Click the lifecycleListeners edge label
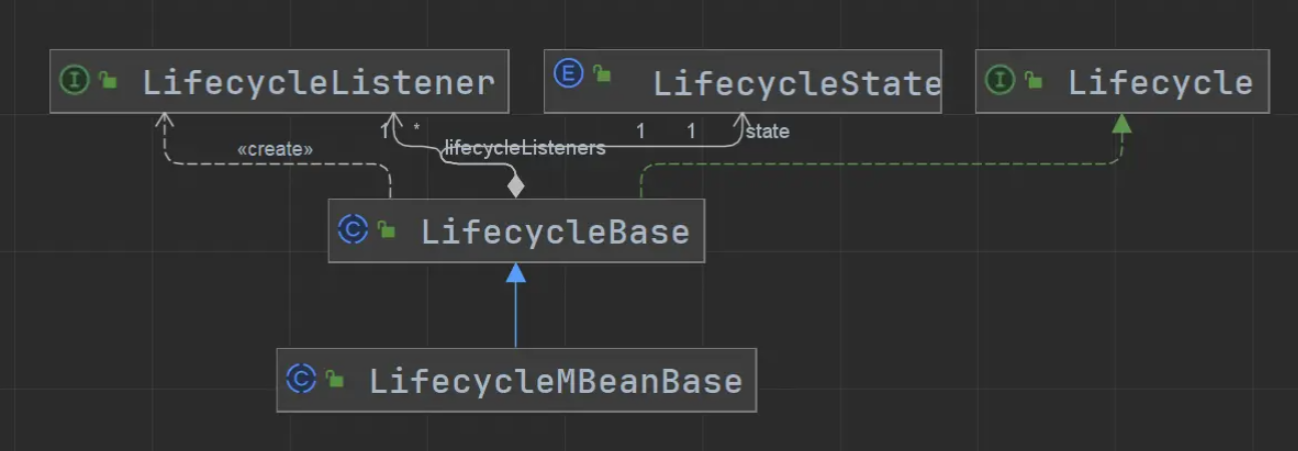The image size is (1298, 451). tap(525, 148)
